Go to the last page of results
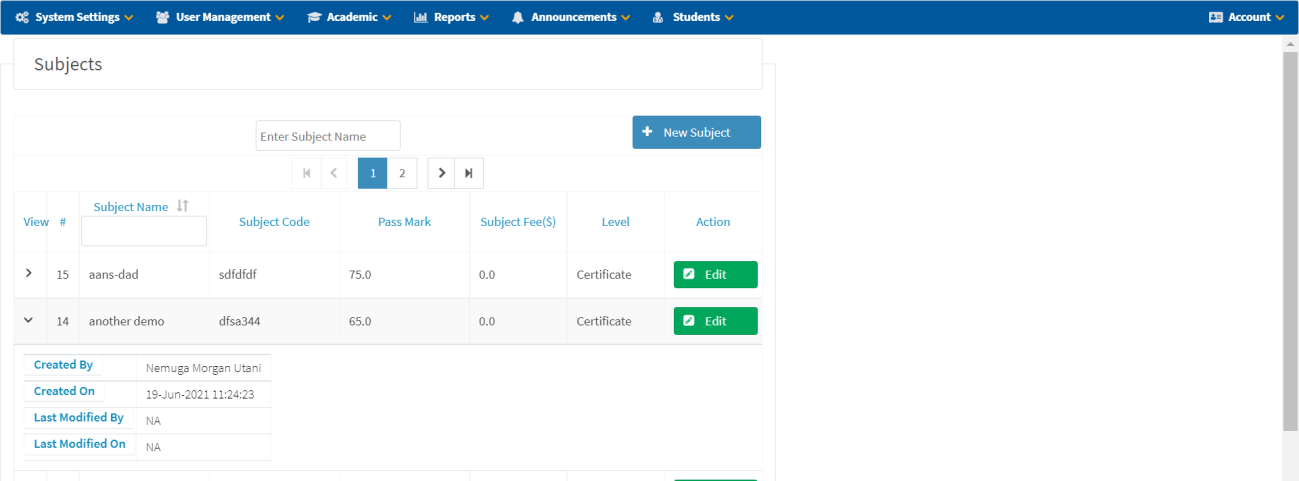Image resolution: width=1299 pixels, height=481 pixels. coord(469,173)
